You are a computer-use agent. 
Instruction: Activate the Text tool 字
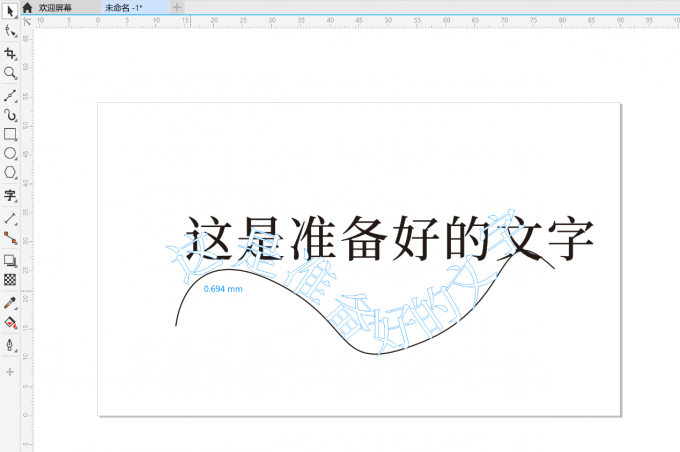coord(10,195)
